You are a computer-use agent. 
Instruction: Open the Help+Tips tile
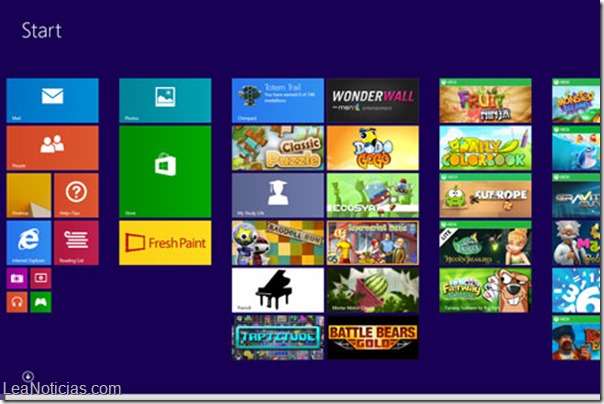point(76,195)
